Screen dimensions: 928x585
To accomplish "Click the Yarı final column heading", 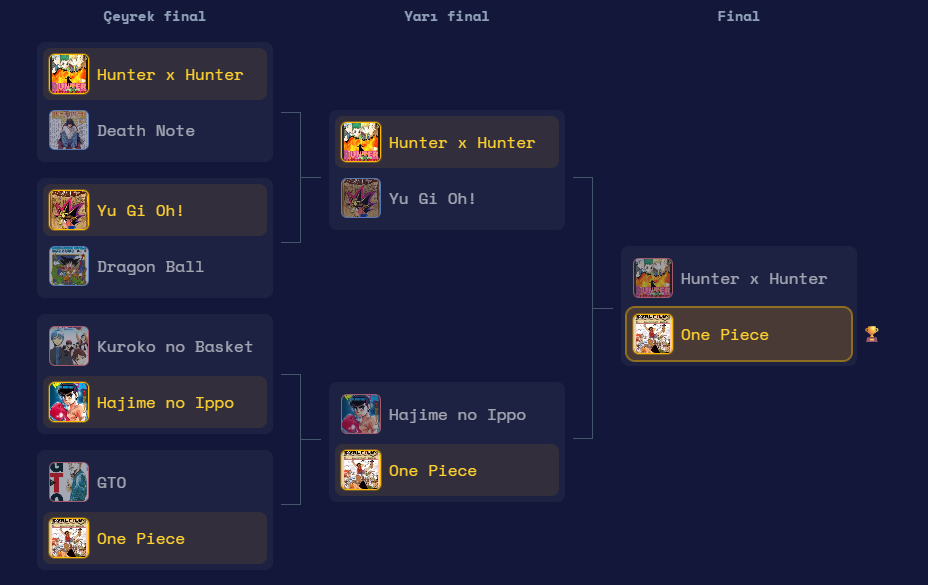I will click(x=447, y=17).
